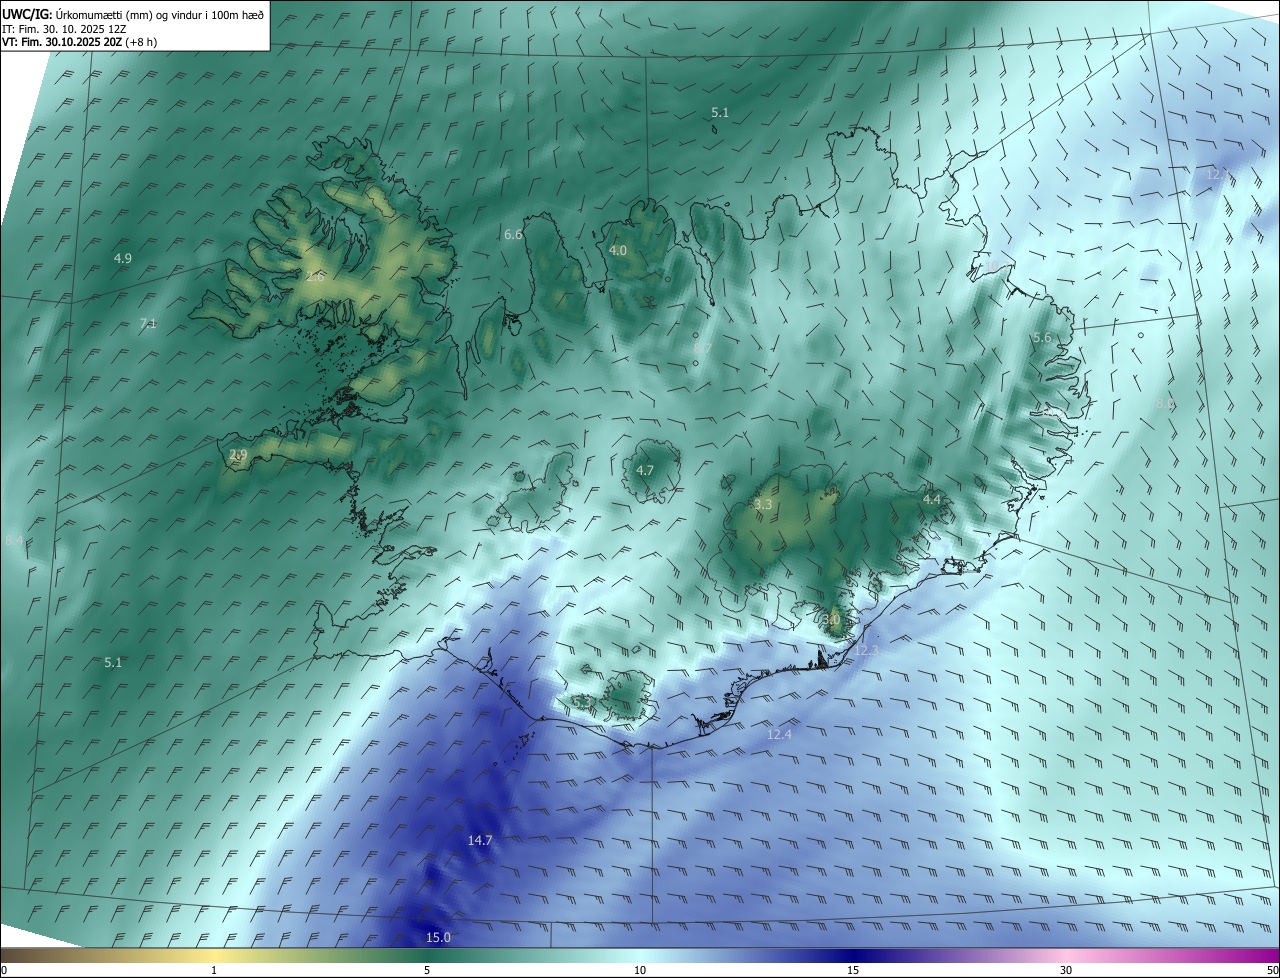Click the 4.7 value inside the round glacier outline
This screenshot has height=978, width=1280.
pos(645,470)
